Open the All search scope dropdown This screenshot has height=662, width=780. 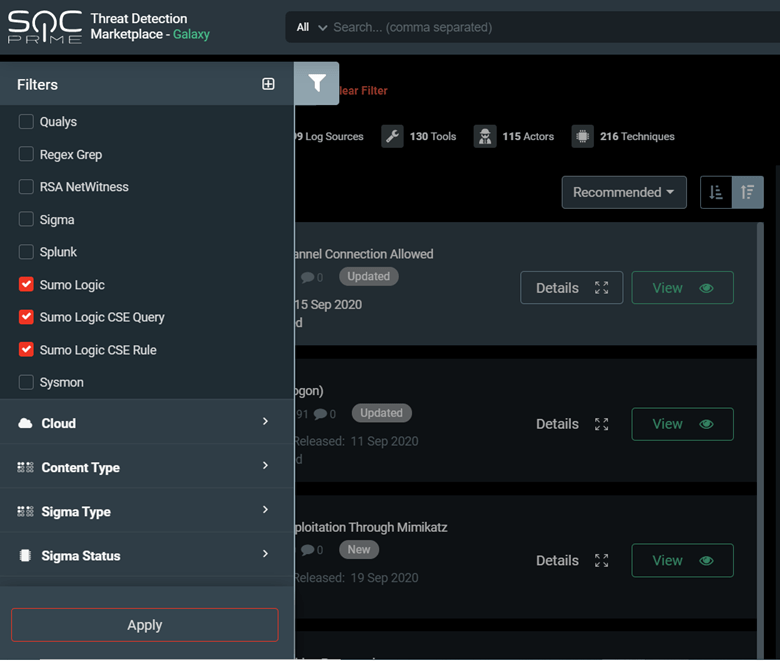311,27
